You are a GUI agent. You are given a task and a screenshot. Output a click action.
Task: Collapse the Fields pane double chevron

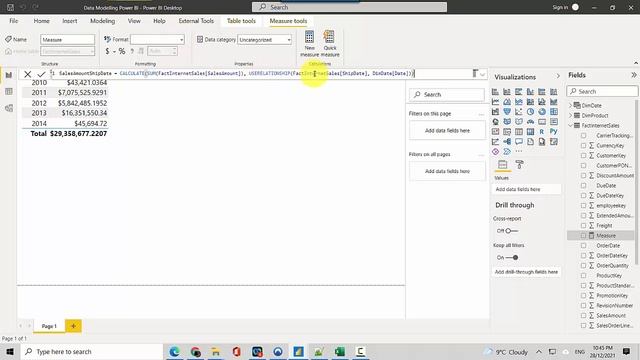coord(633,75)
